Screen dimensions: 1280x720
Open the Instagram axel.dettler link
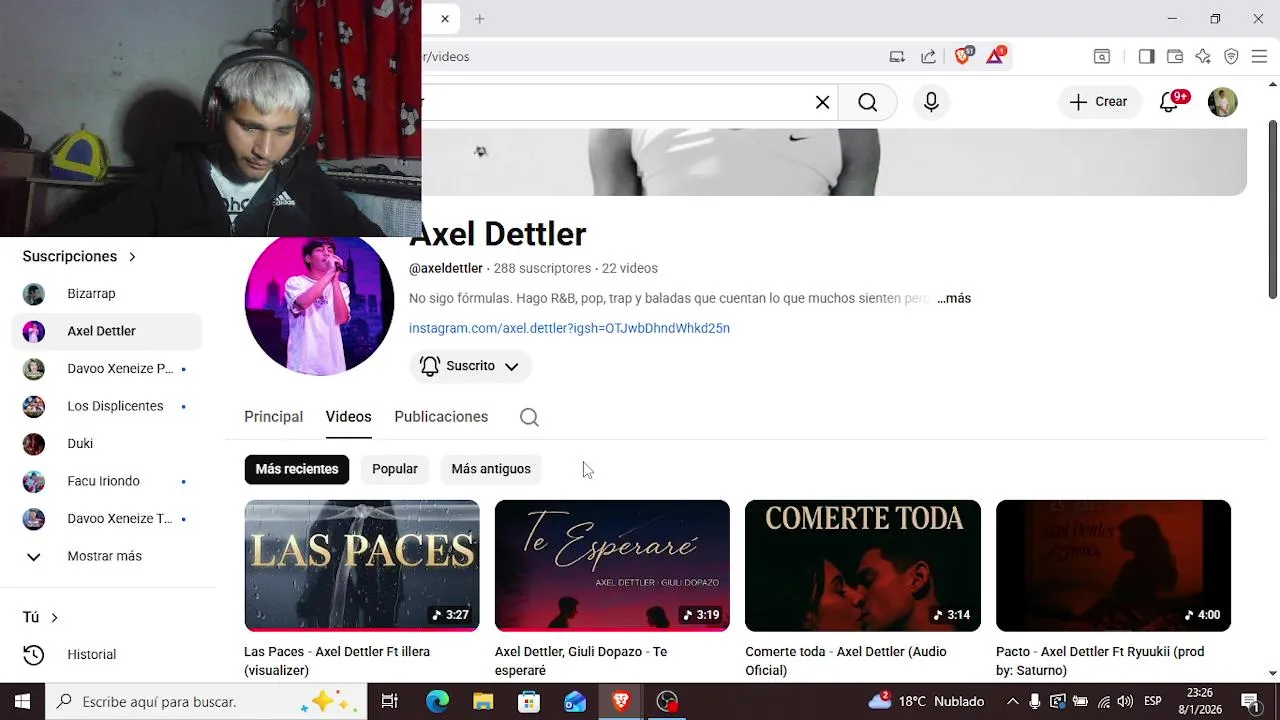coord(569,328)
